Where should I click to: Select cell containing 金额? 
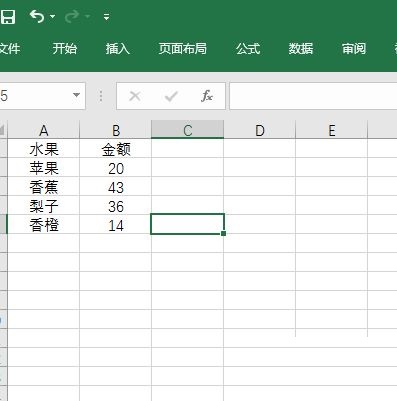point(116,149)
